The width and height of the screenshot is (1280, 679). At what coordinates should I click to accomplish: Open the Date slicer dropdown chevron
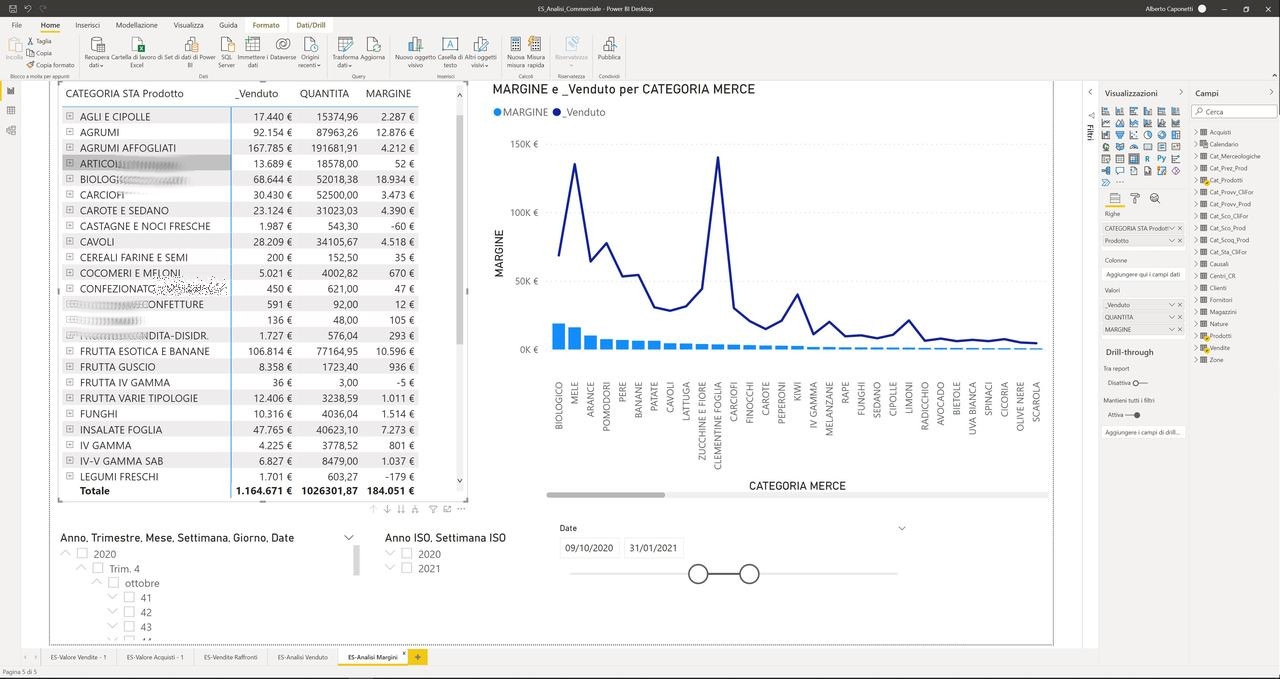(902, 528)
